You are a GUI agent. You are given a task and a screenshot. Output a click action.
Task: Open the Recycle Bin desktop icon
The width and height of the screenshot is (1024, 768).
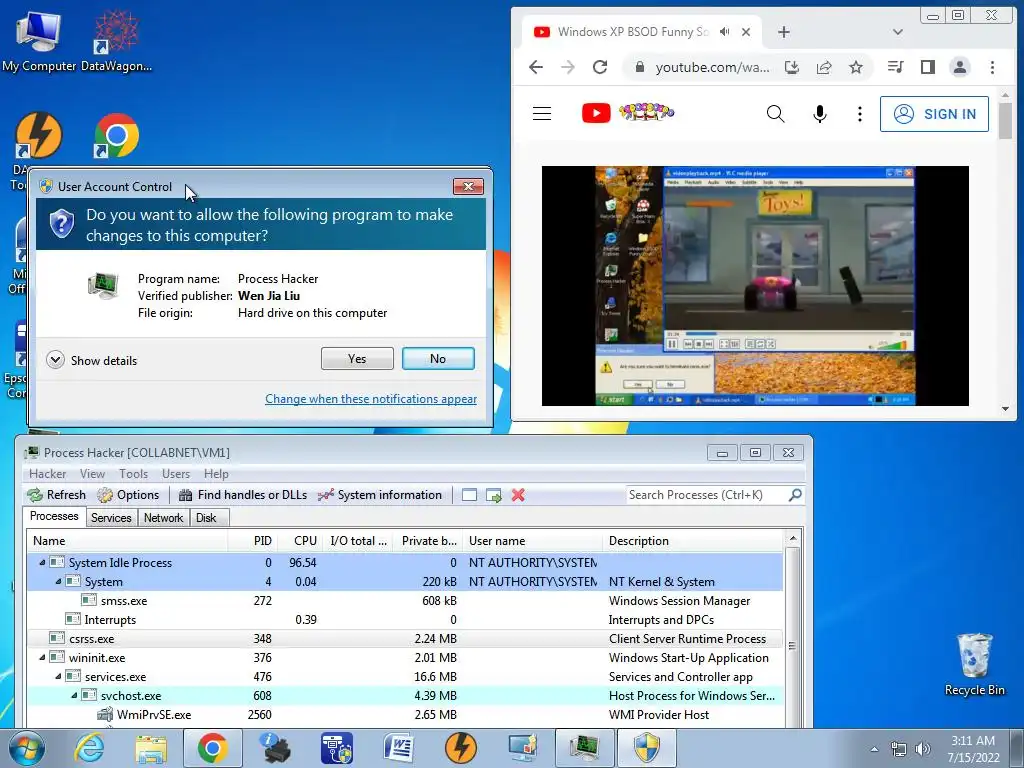tap(974, 665)
